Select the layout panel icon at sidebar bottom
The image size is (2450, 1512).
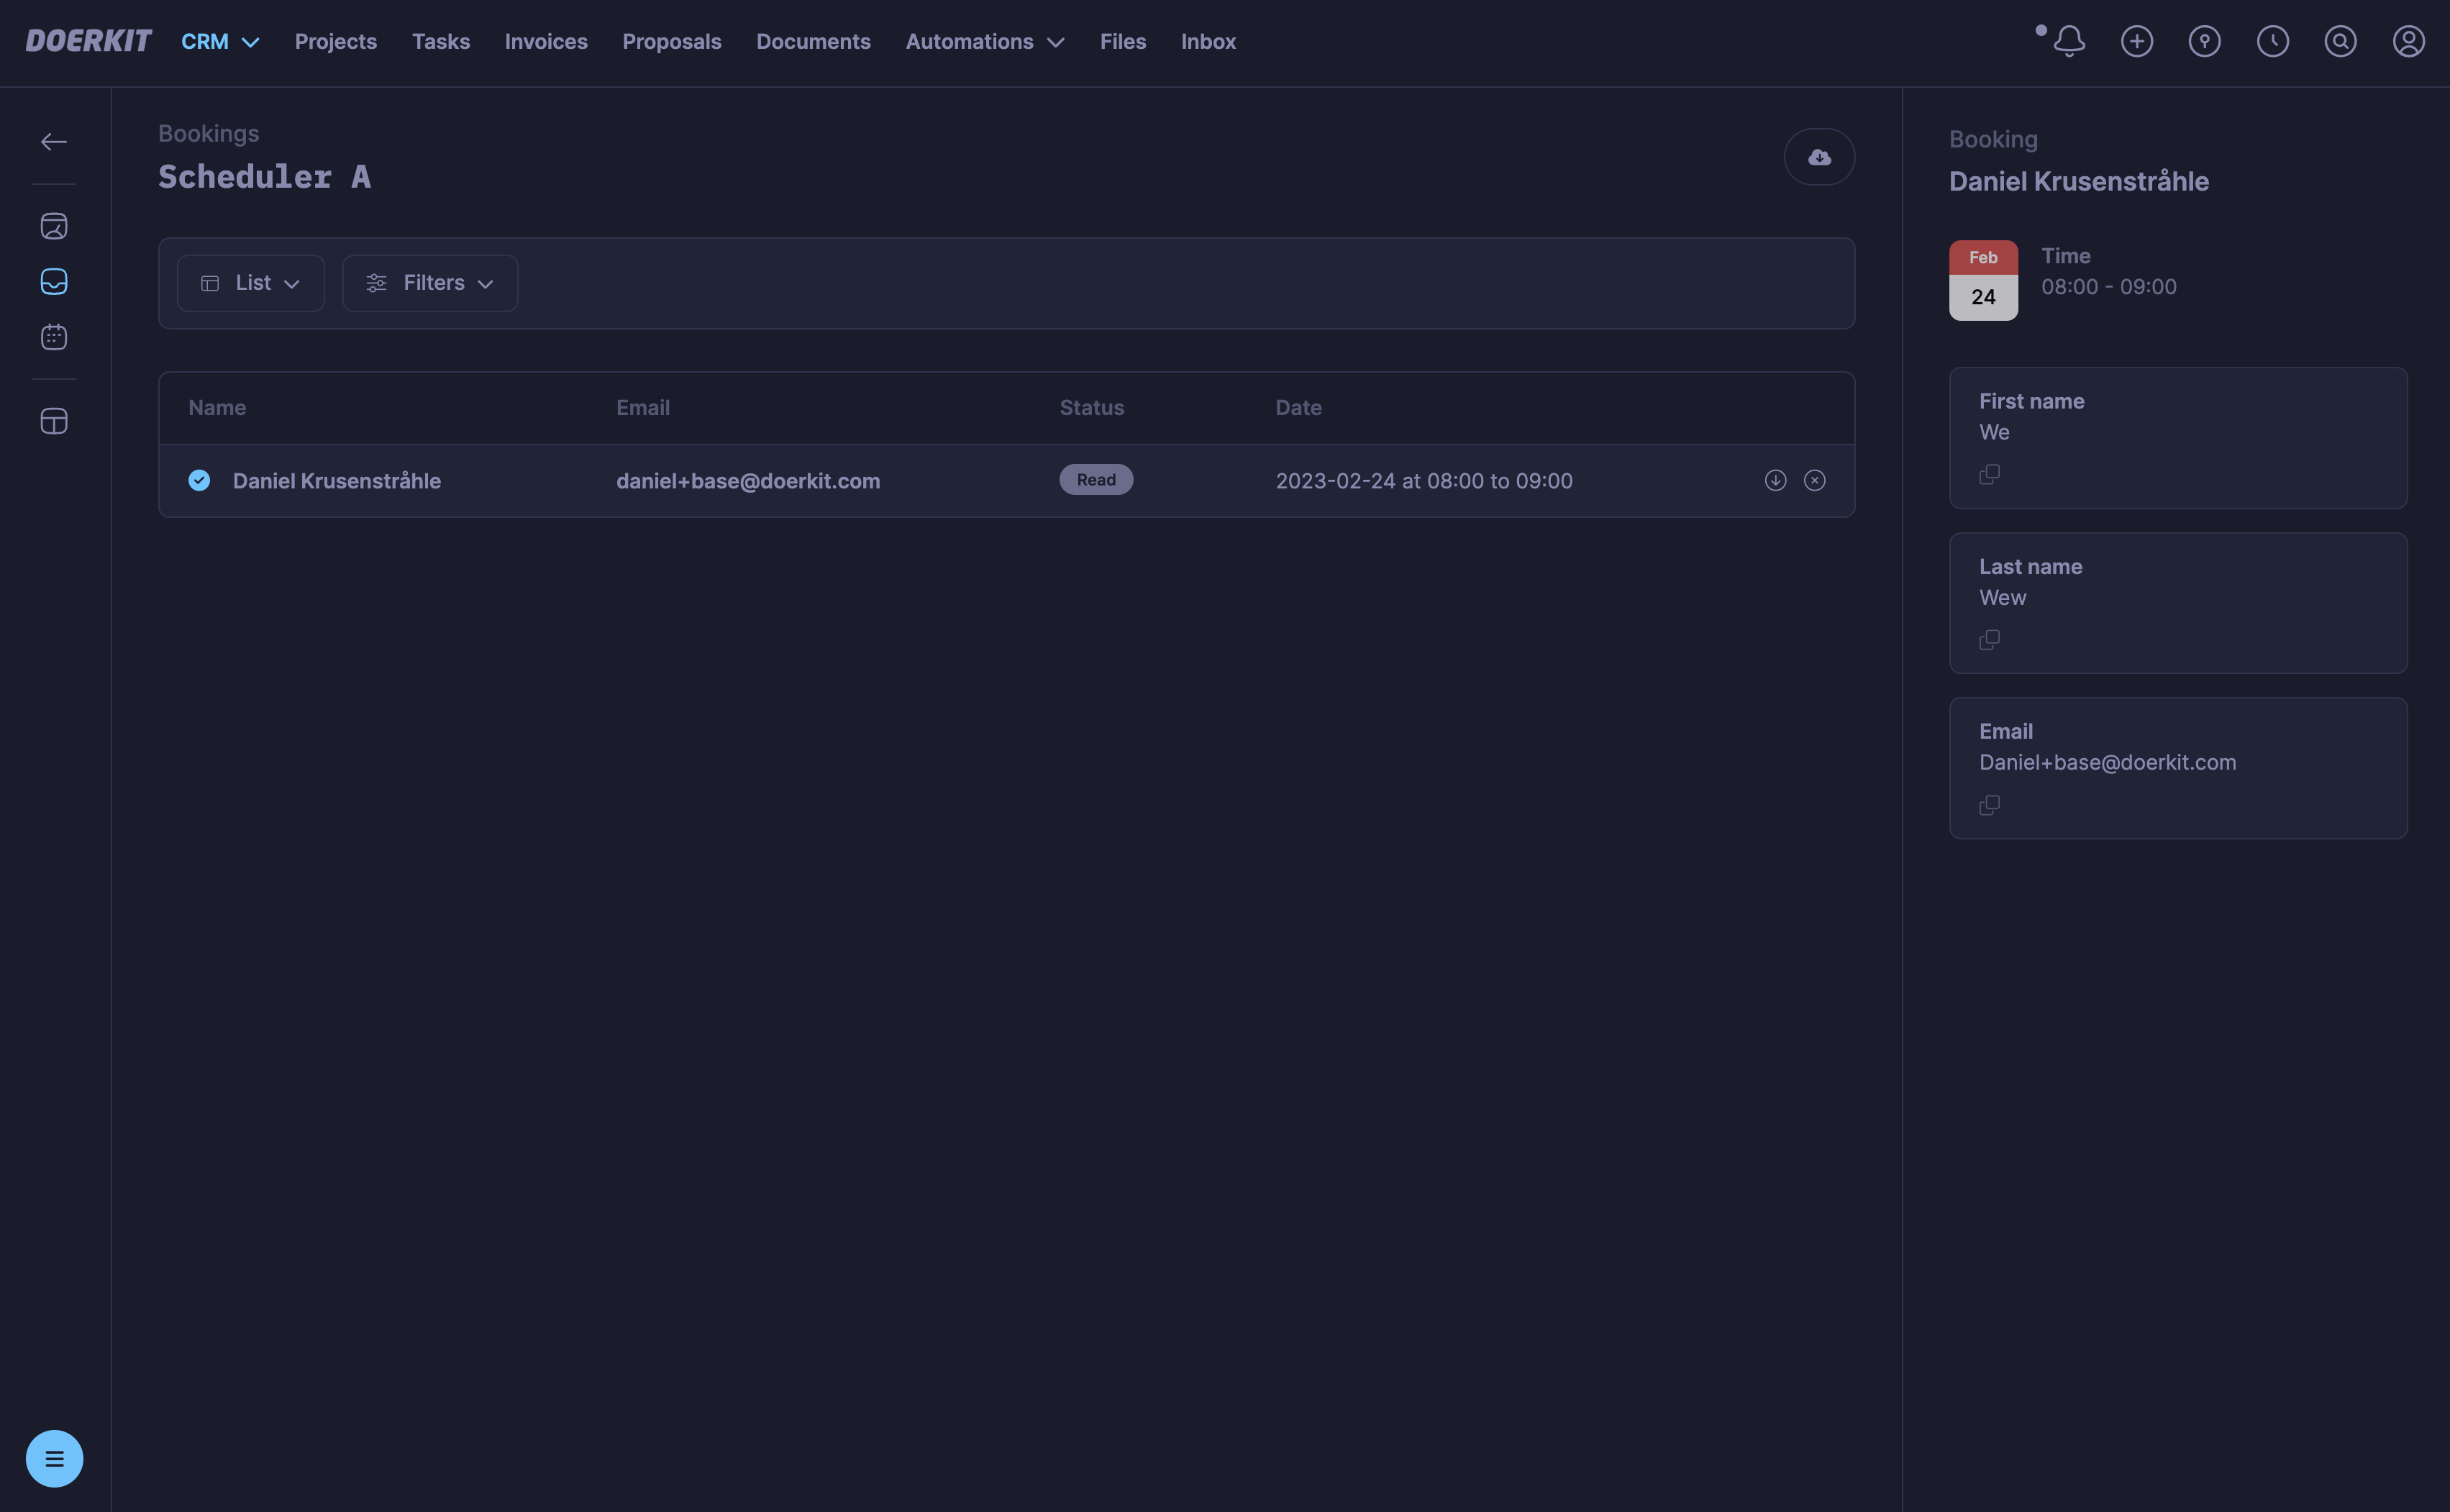pos(54,420)
